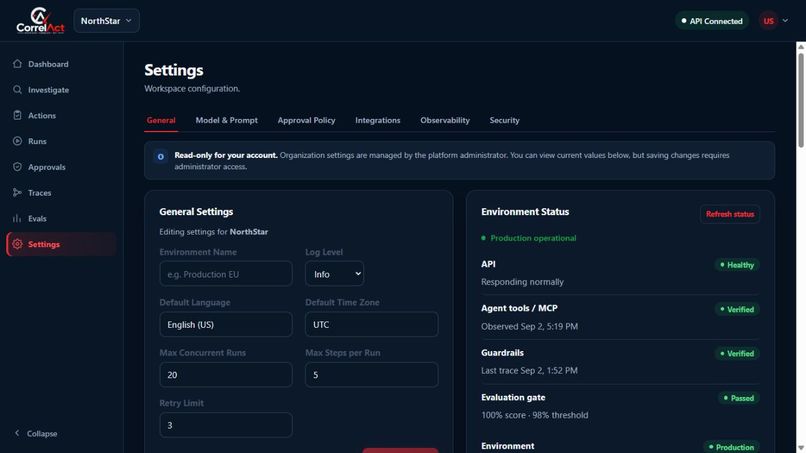Click the Settings gear icon
Image resolution: width=806 pixels, height=453 pixels.
(17, 244)
